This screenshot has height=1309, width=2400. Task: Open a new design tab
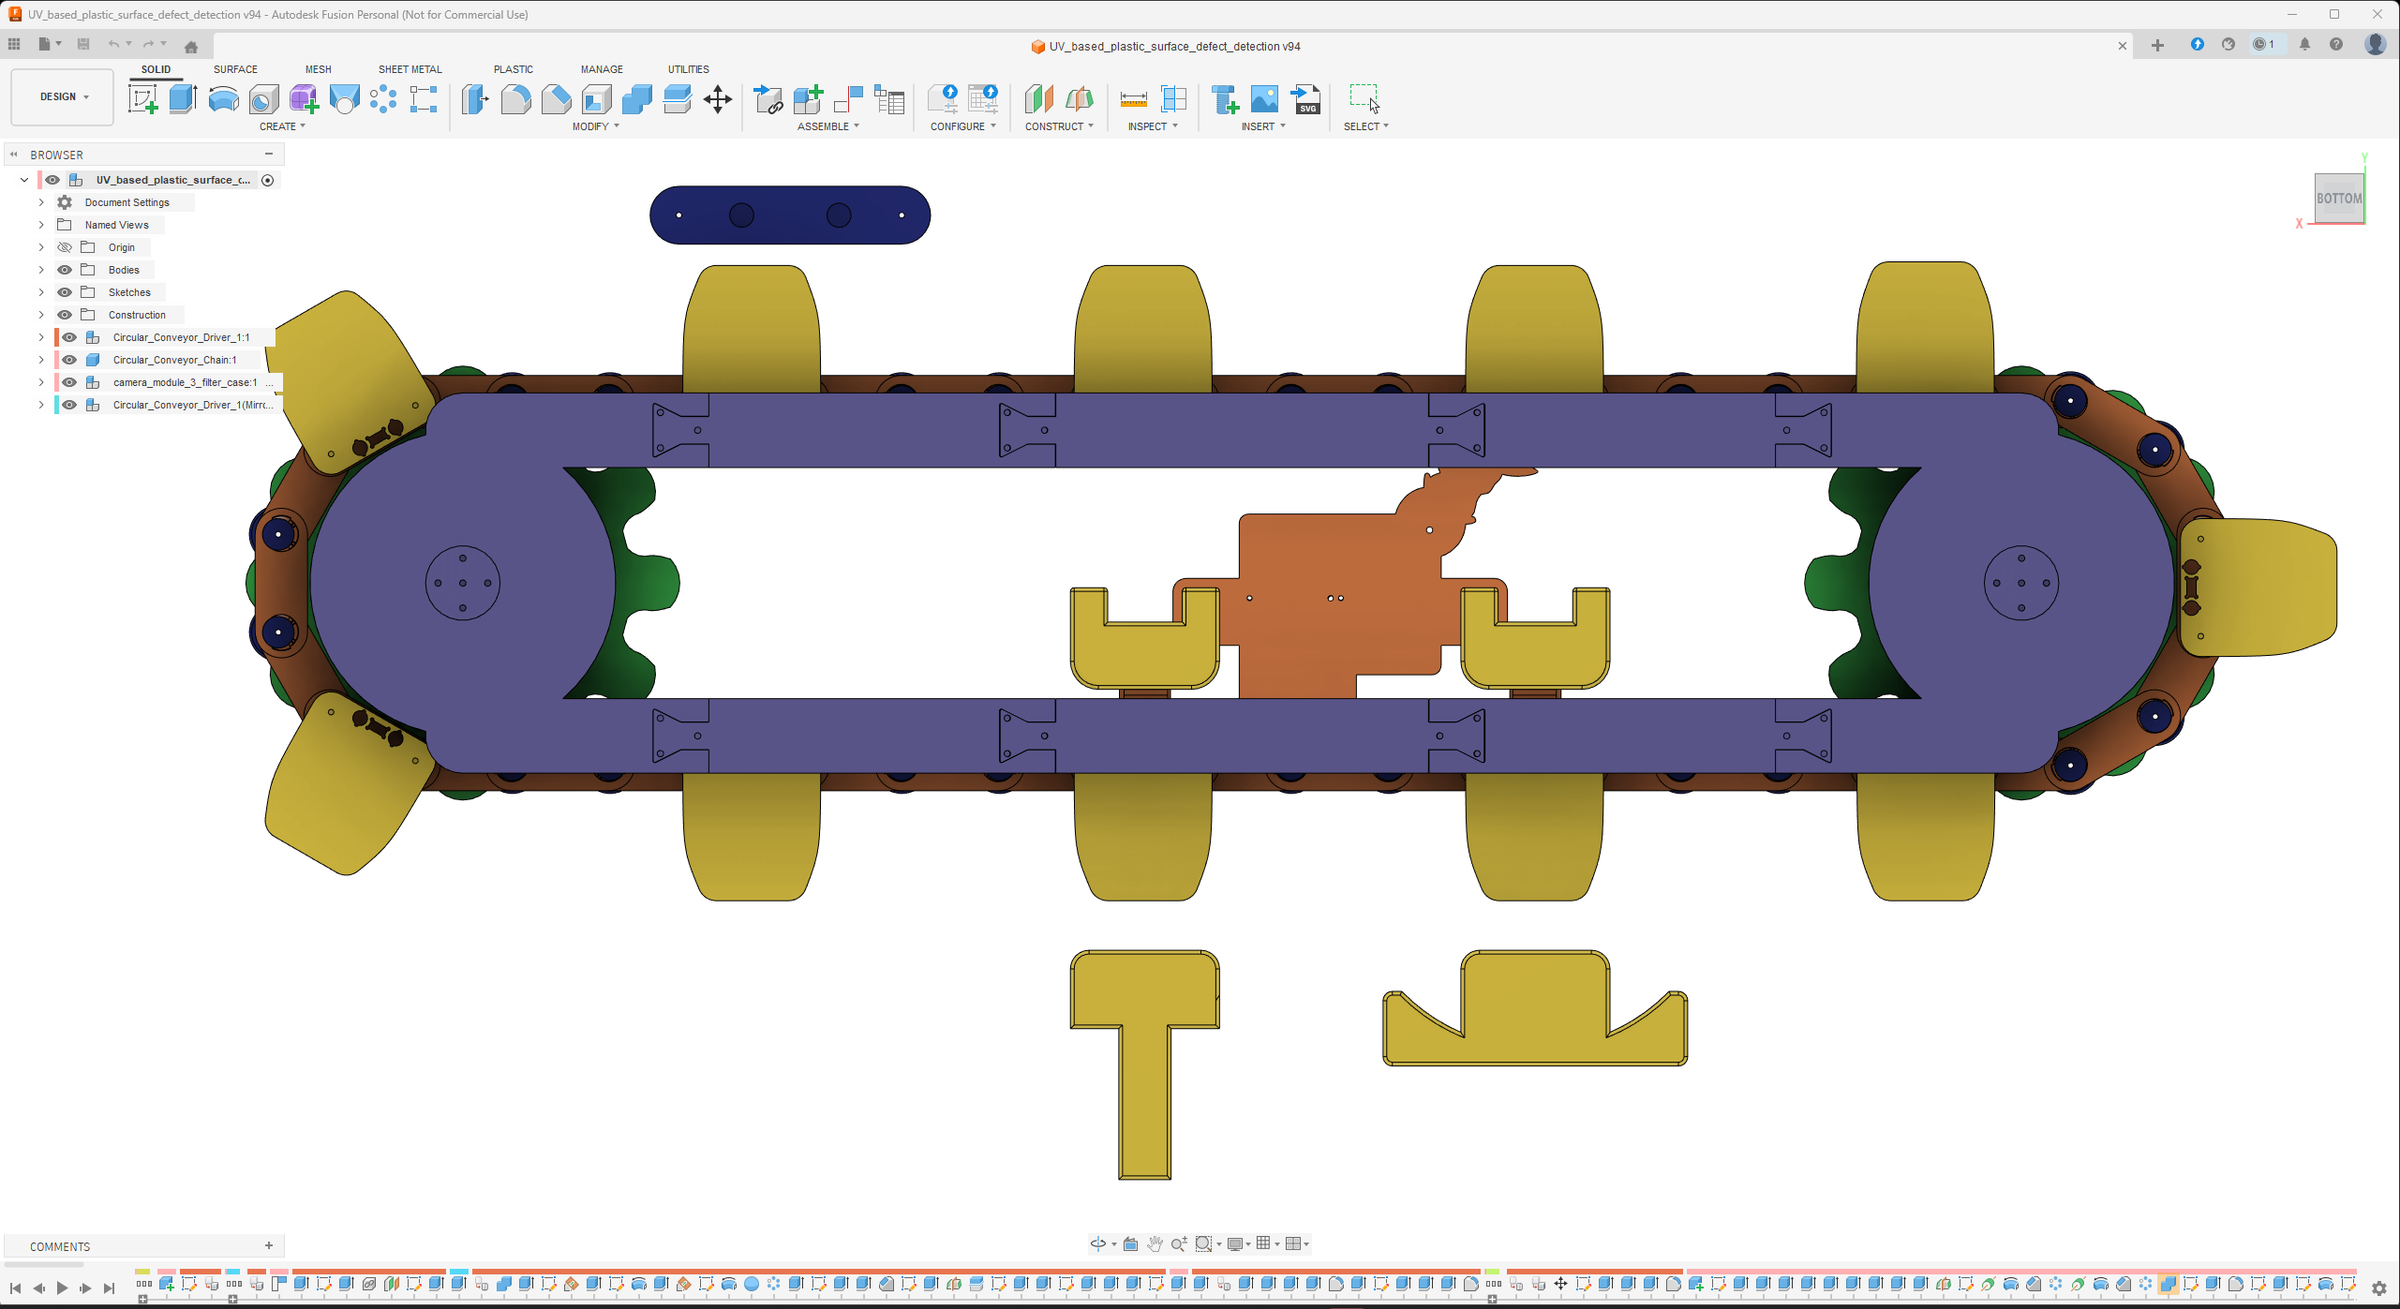2157,45
